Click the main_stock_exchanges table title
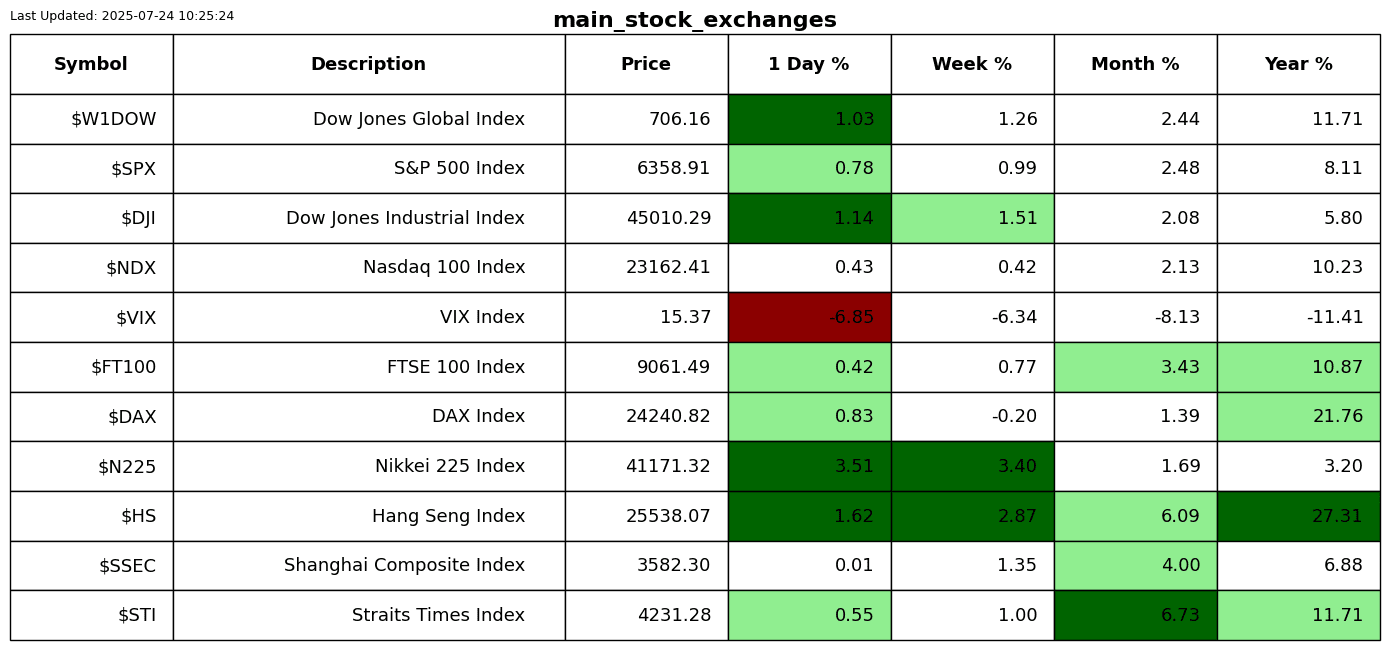This screenshot has width=1390, height=650. coord(694,20)
